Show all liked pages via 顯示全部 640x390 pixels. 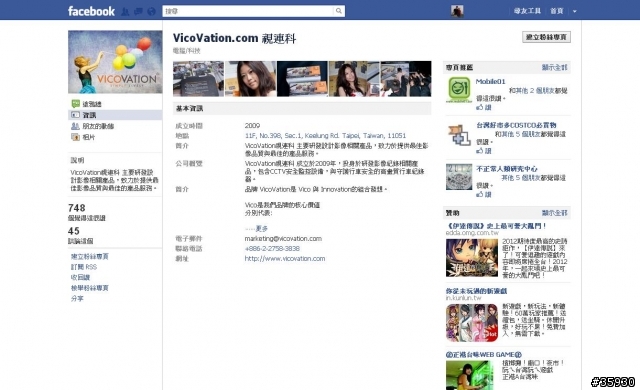(x=554, y=67)
